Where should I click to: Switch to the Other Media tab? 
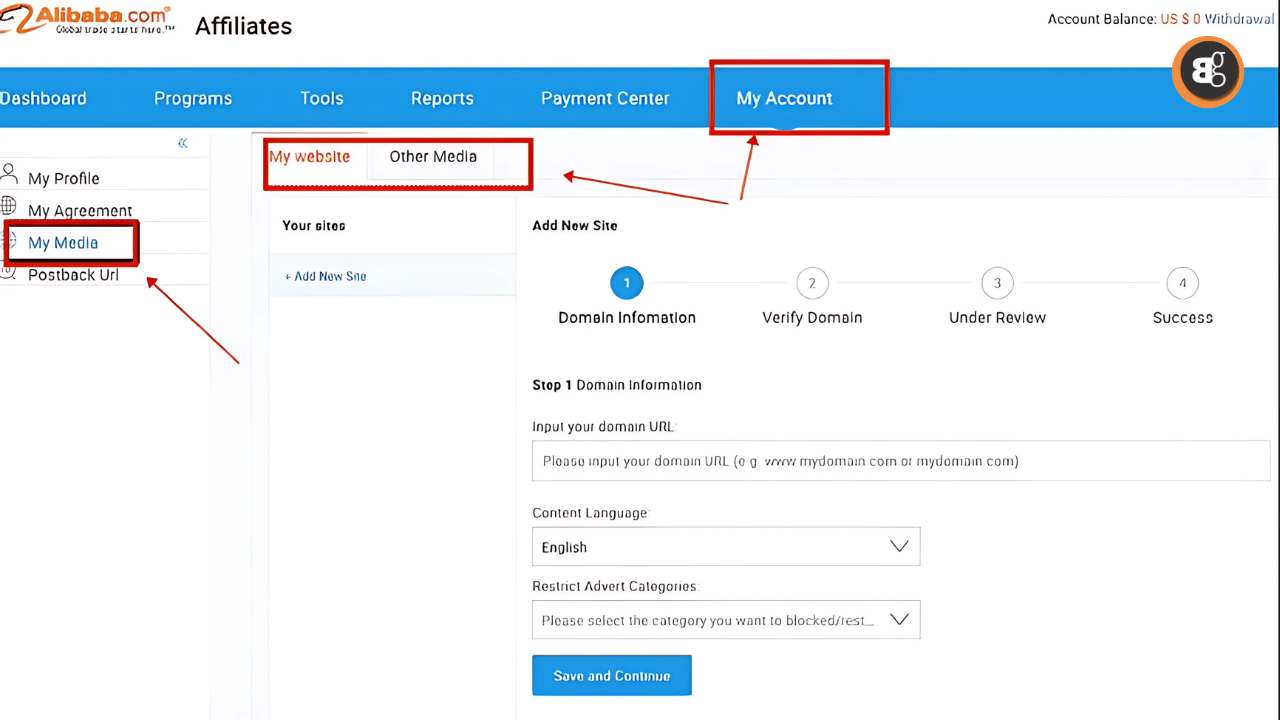(433, 157)
